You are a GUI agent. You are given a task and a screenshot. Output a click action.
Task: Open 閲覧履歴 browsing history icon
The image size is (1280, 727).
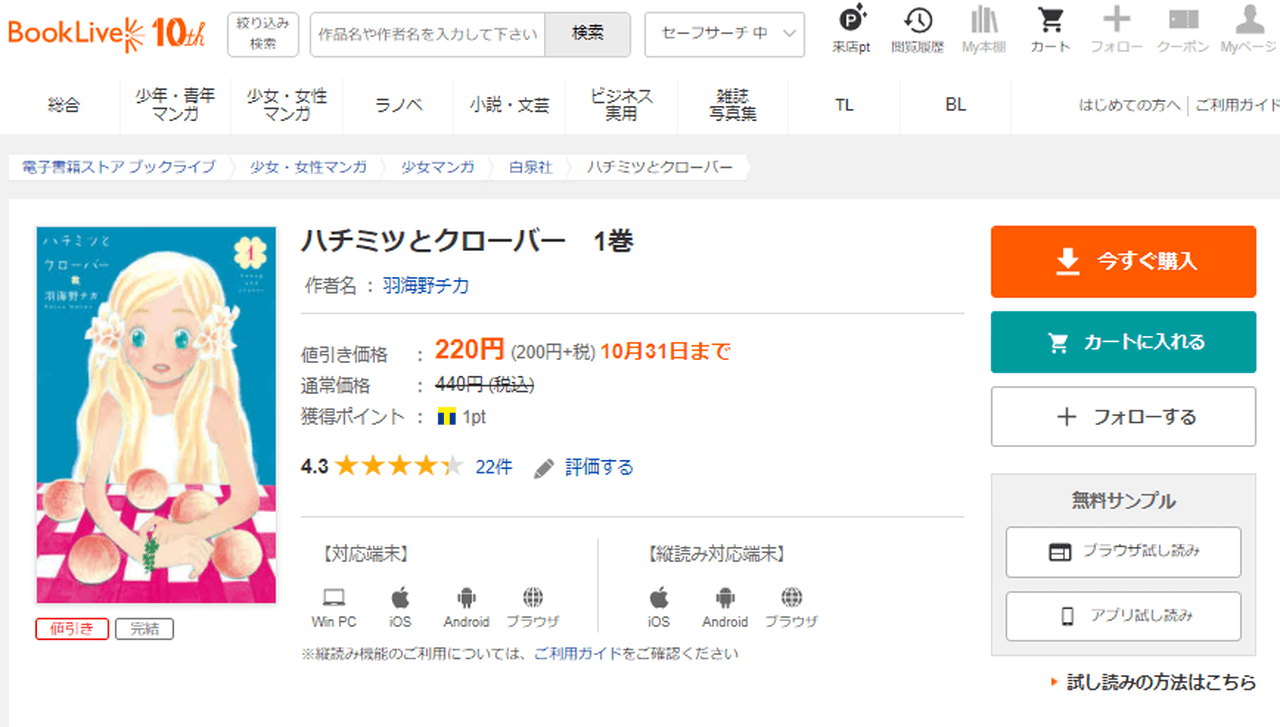(x=917, y=22)
